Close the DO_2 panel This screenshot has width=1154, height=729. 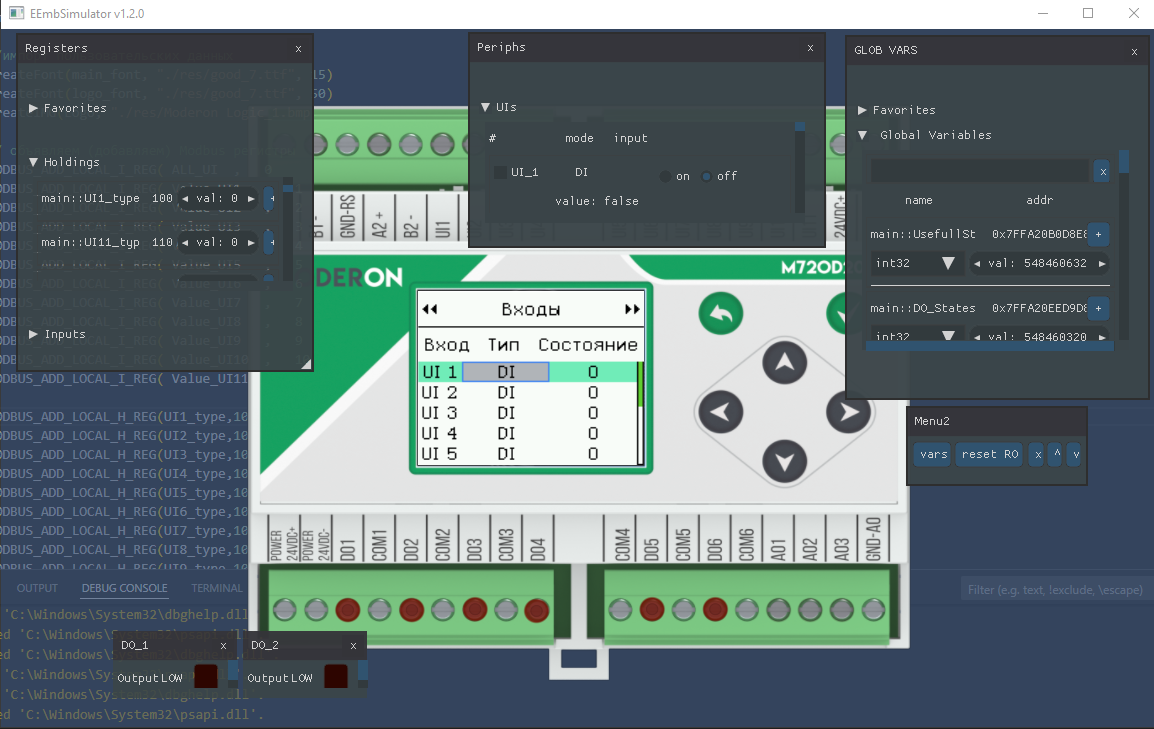point(353,646)
